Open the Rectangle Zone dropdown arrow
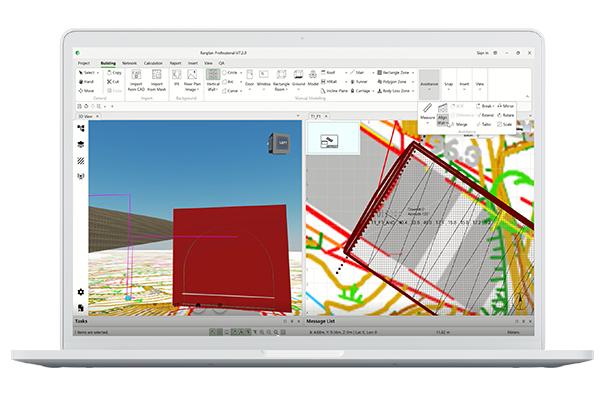The height and width of the screenshot is (394, 604). (413, 72)
